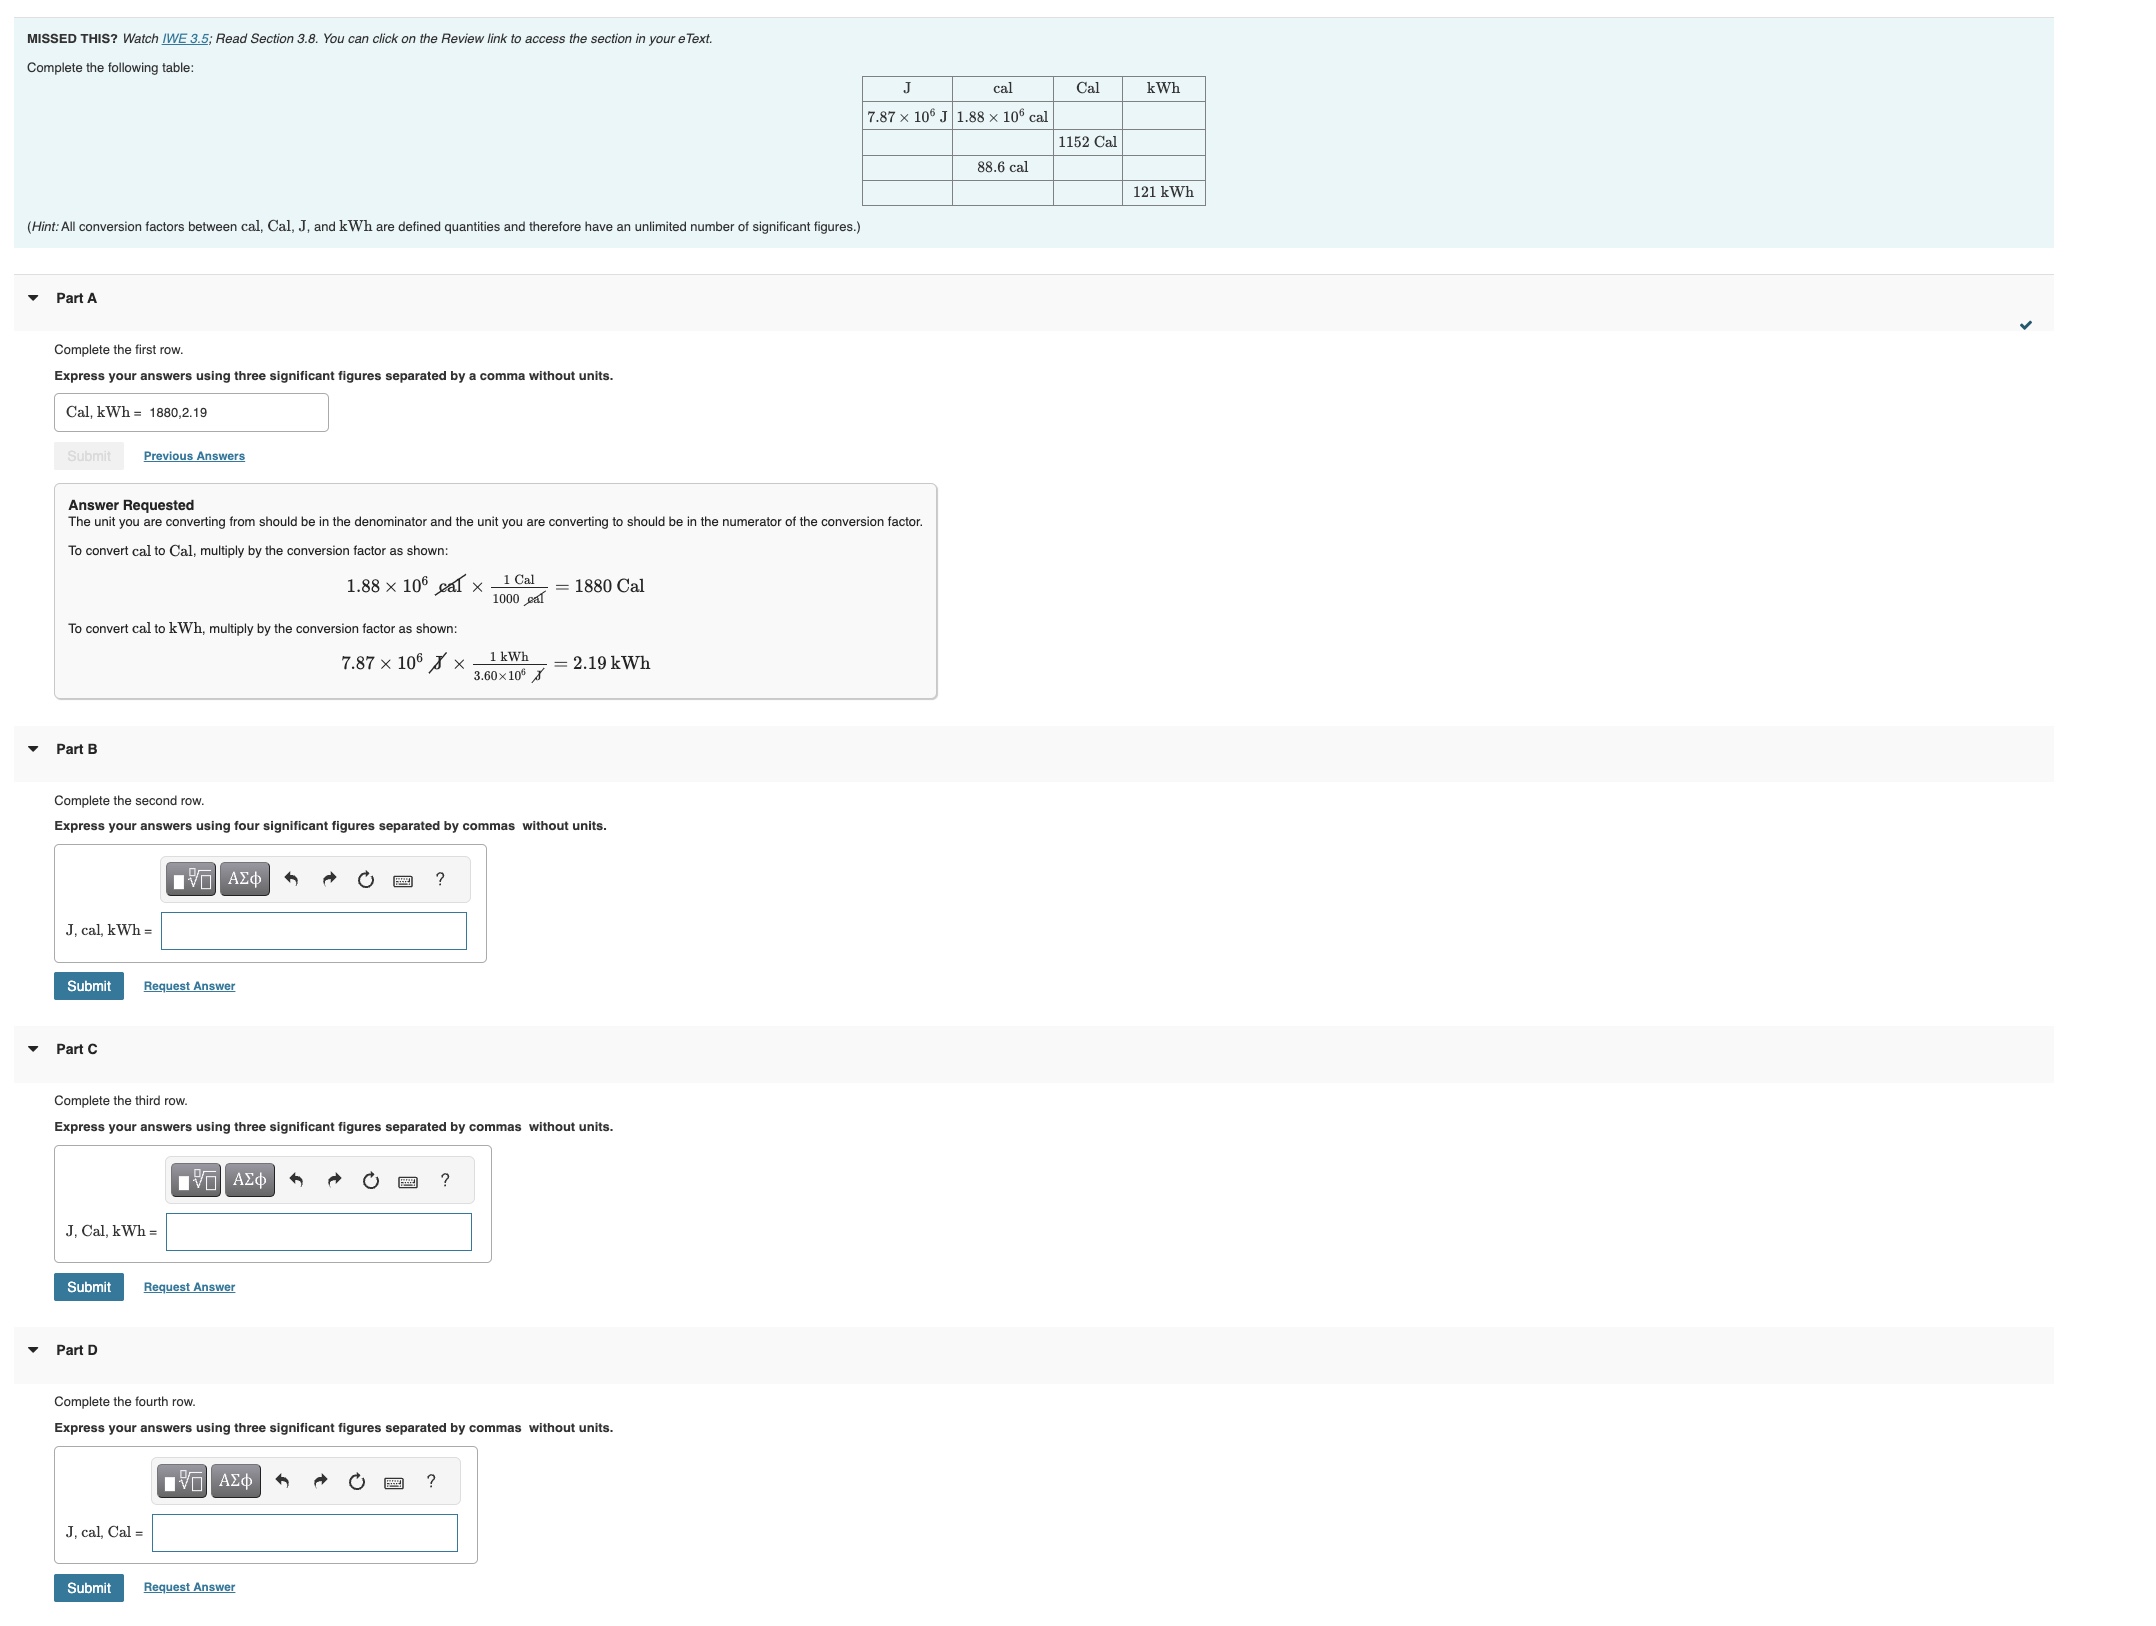Click reset icon in Part C toolbar
Viewport: 2156px width, 1626px height.
pos(371,1180)
